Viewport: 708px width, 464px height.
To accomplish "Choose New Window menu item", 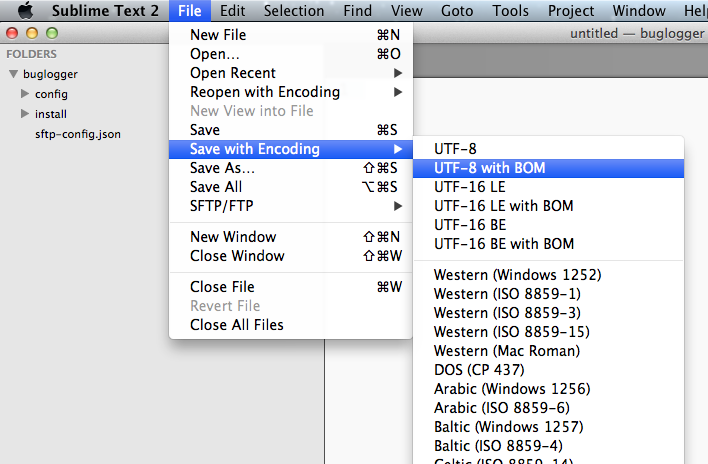I will [x=291, y=237].
